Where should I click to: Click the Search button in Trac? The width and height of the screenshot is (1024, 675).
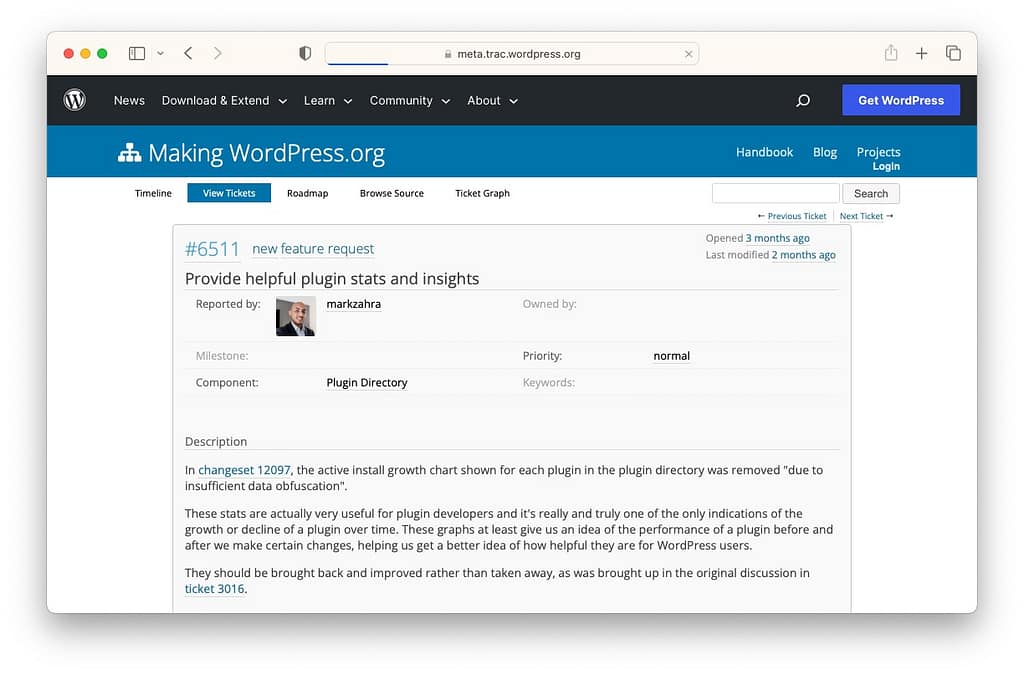(x=870, y=193)
